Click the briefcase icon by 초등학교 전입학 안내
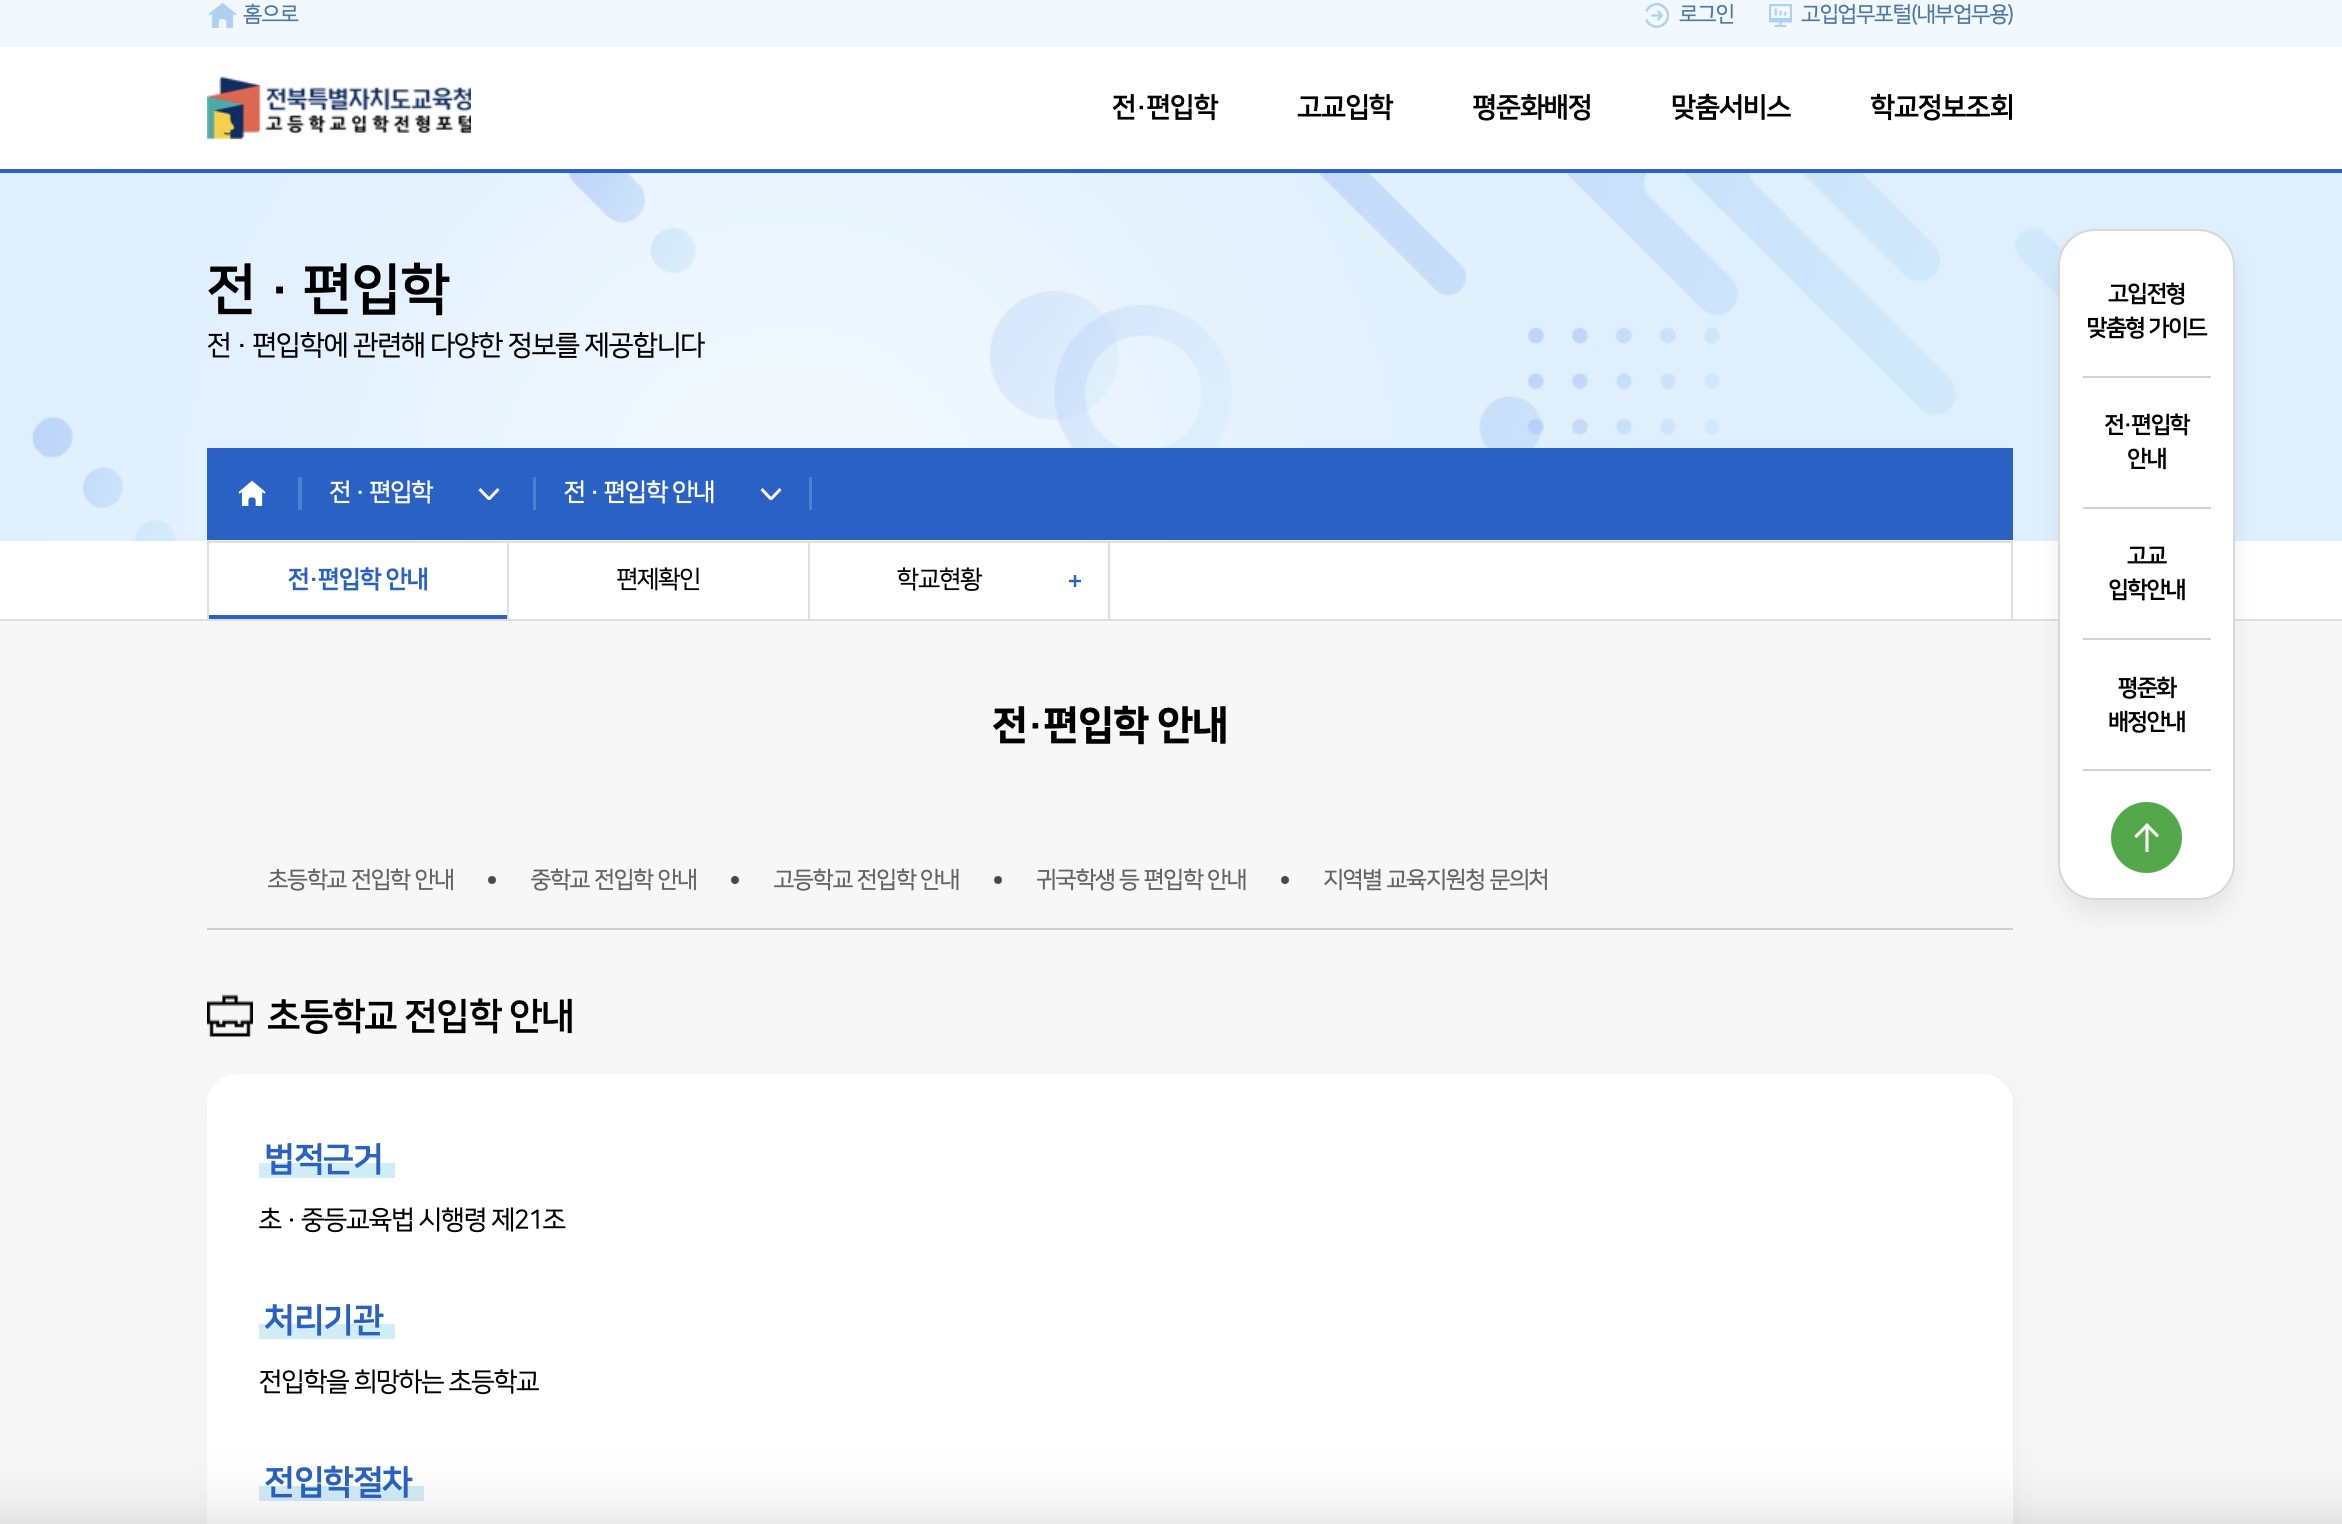Screen dimensions: 2342x1524 229,1016
